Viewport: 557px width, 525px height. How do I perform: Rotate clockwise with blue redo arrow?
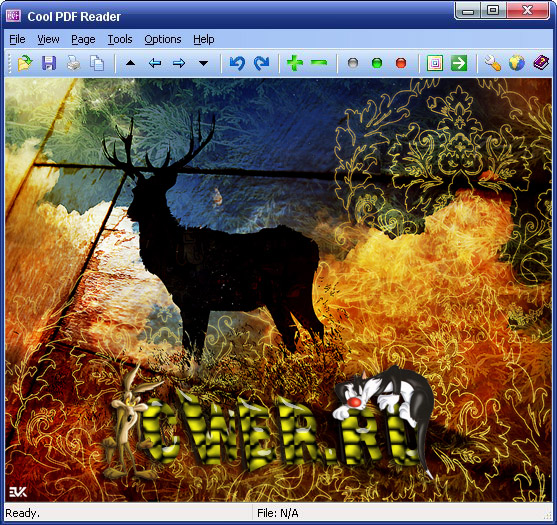point(261,63)
